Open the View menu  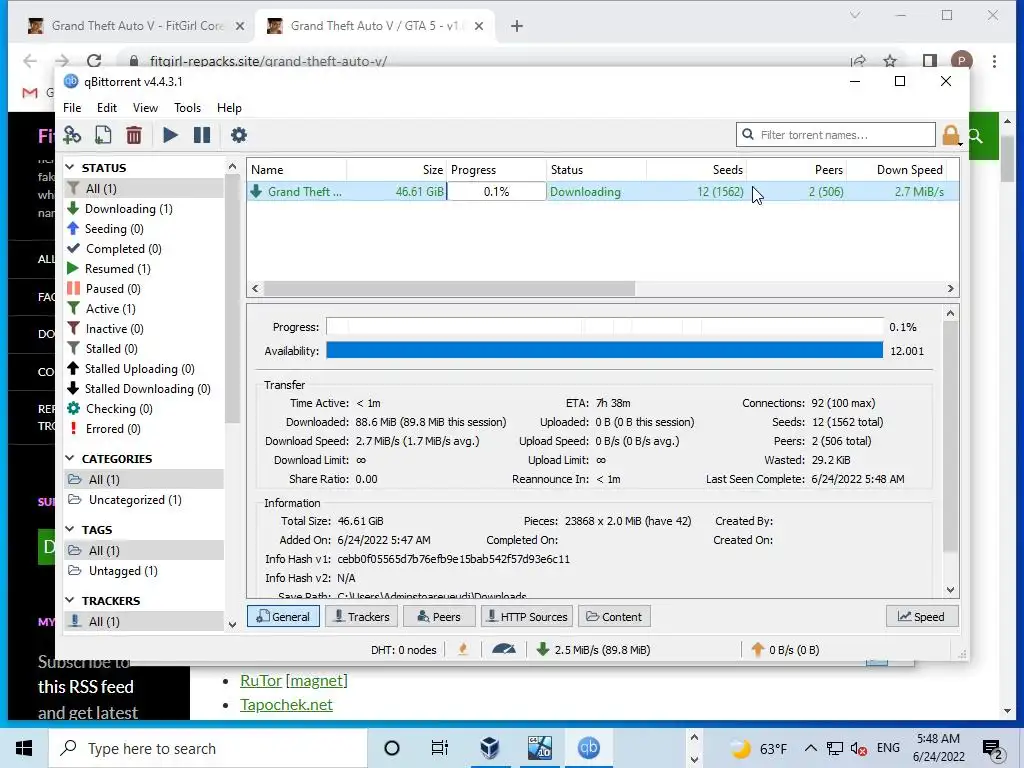click(145, 108)
